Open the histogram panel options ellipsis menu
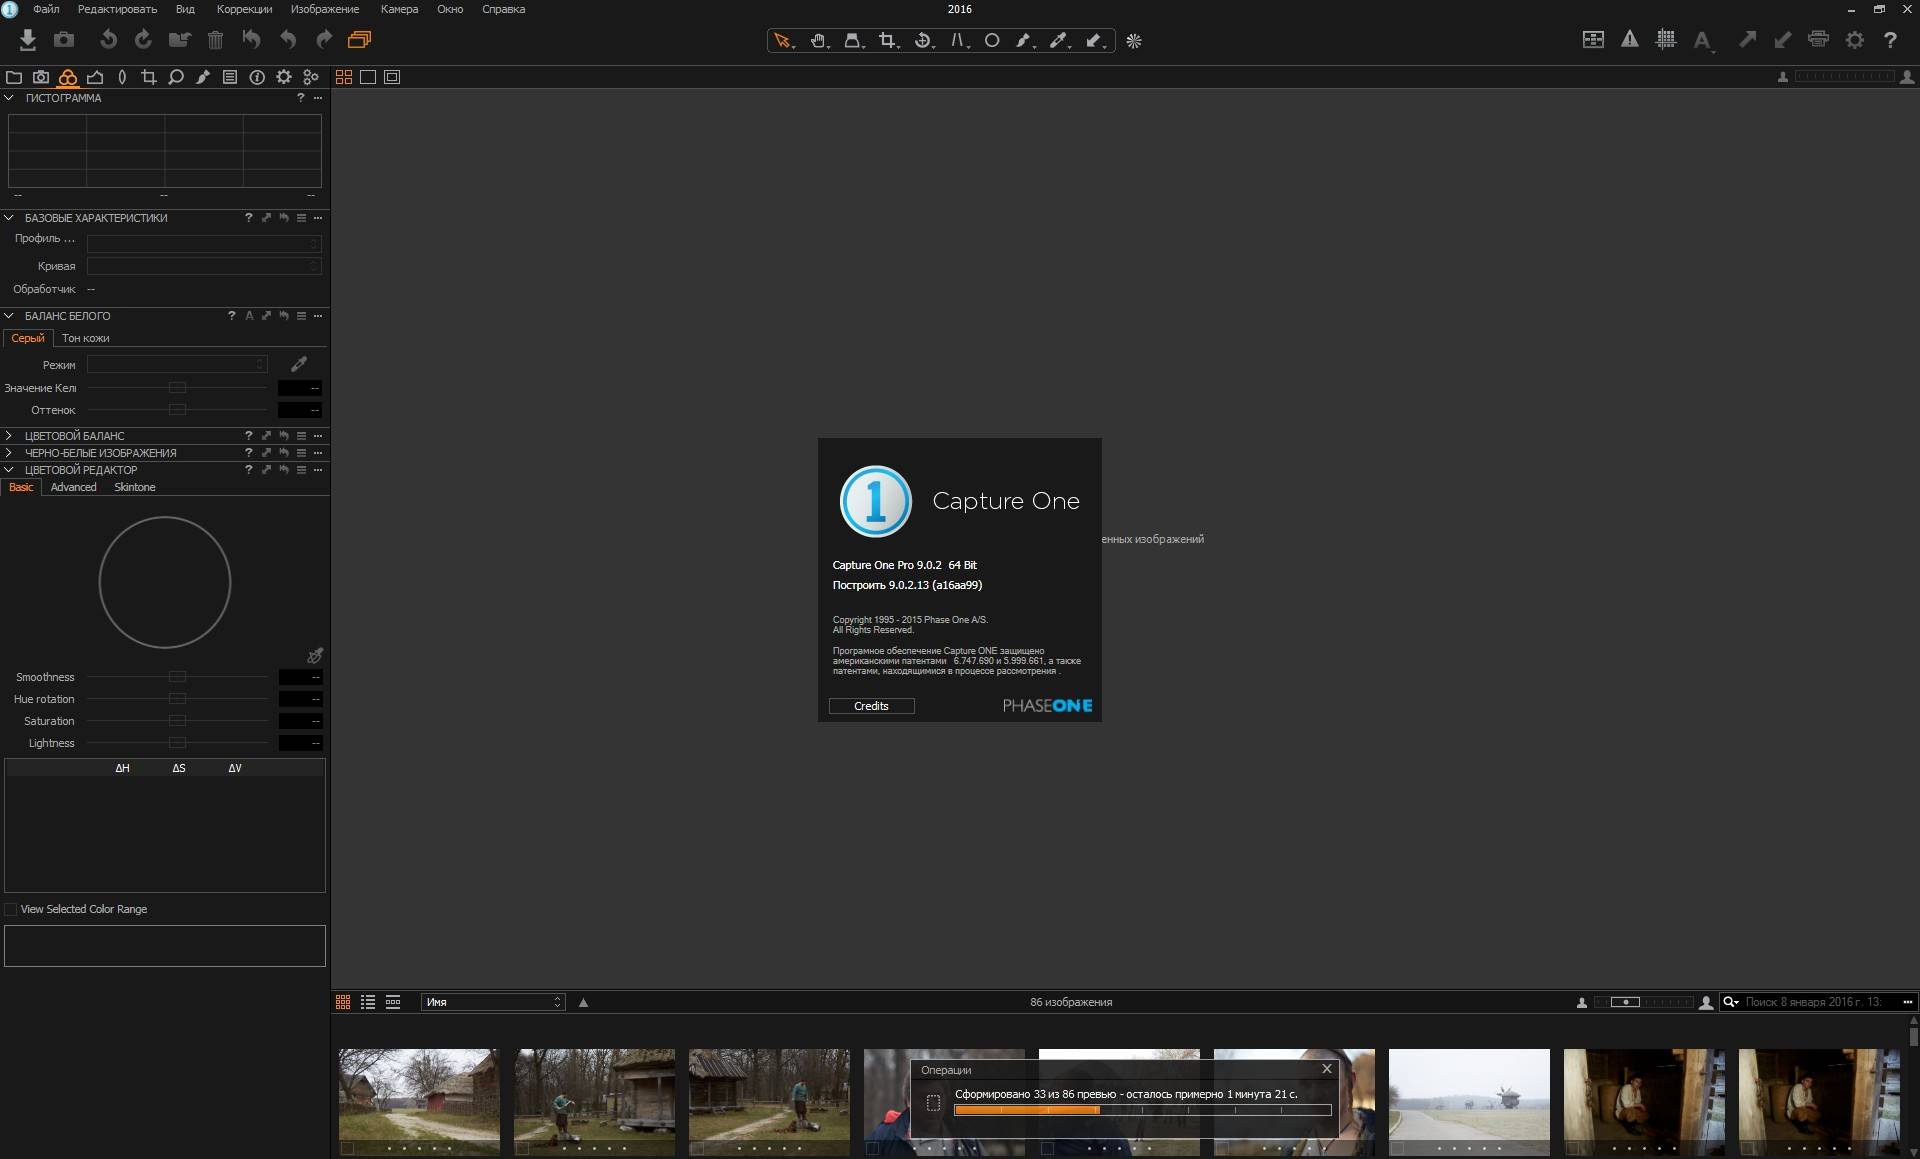 318,98
